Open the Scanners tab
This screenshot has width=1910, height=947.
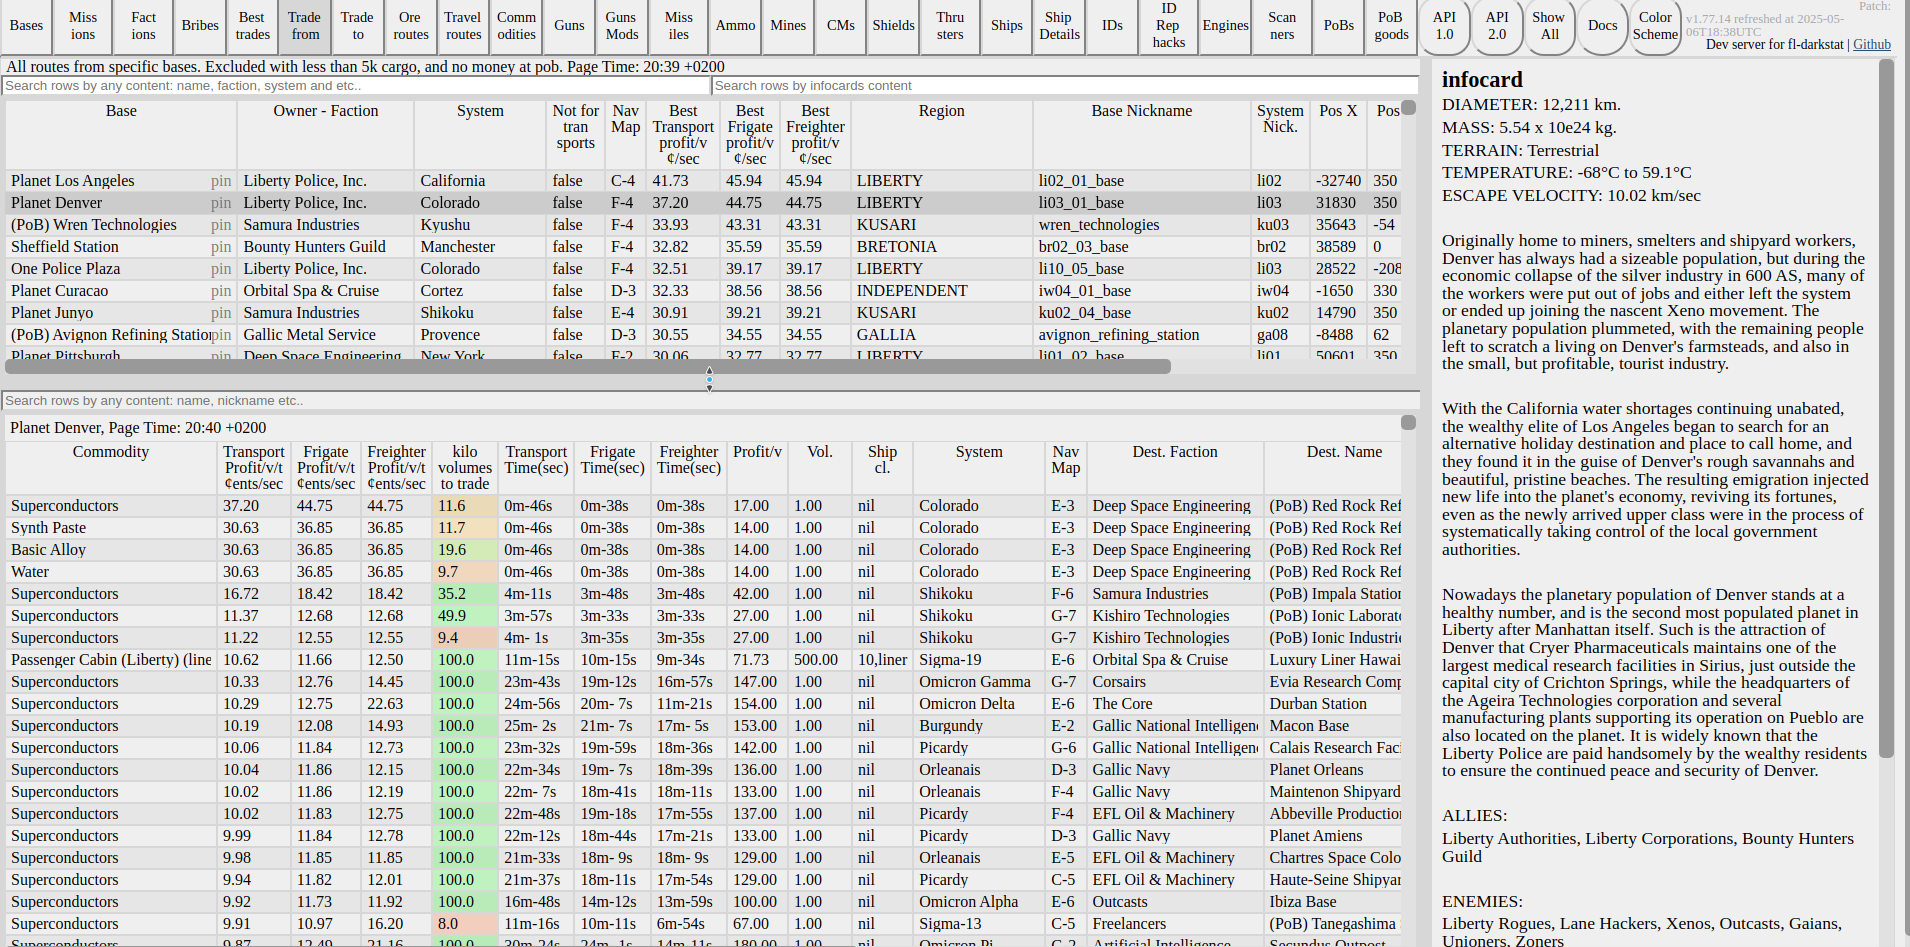pyautogui.click(x=1282, y=27)
